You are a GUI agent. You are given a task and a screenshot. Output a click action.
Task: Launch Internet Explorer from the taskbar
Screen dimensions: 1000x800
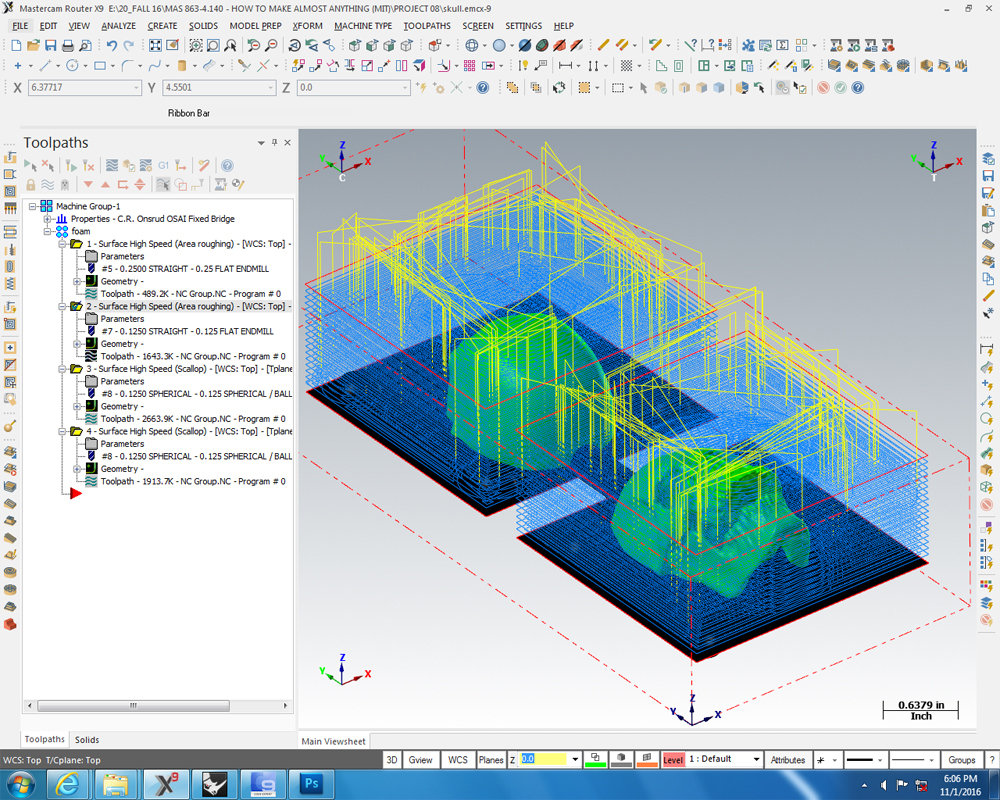(x=68, y=784)
